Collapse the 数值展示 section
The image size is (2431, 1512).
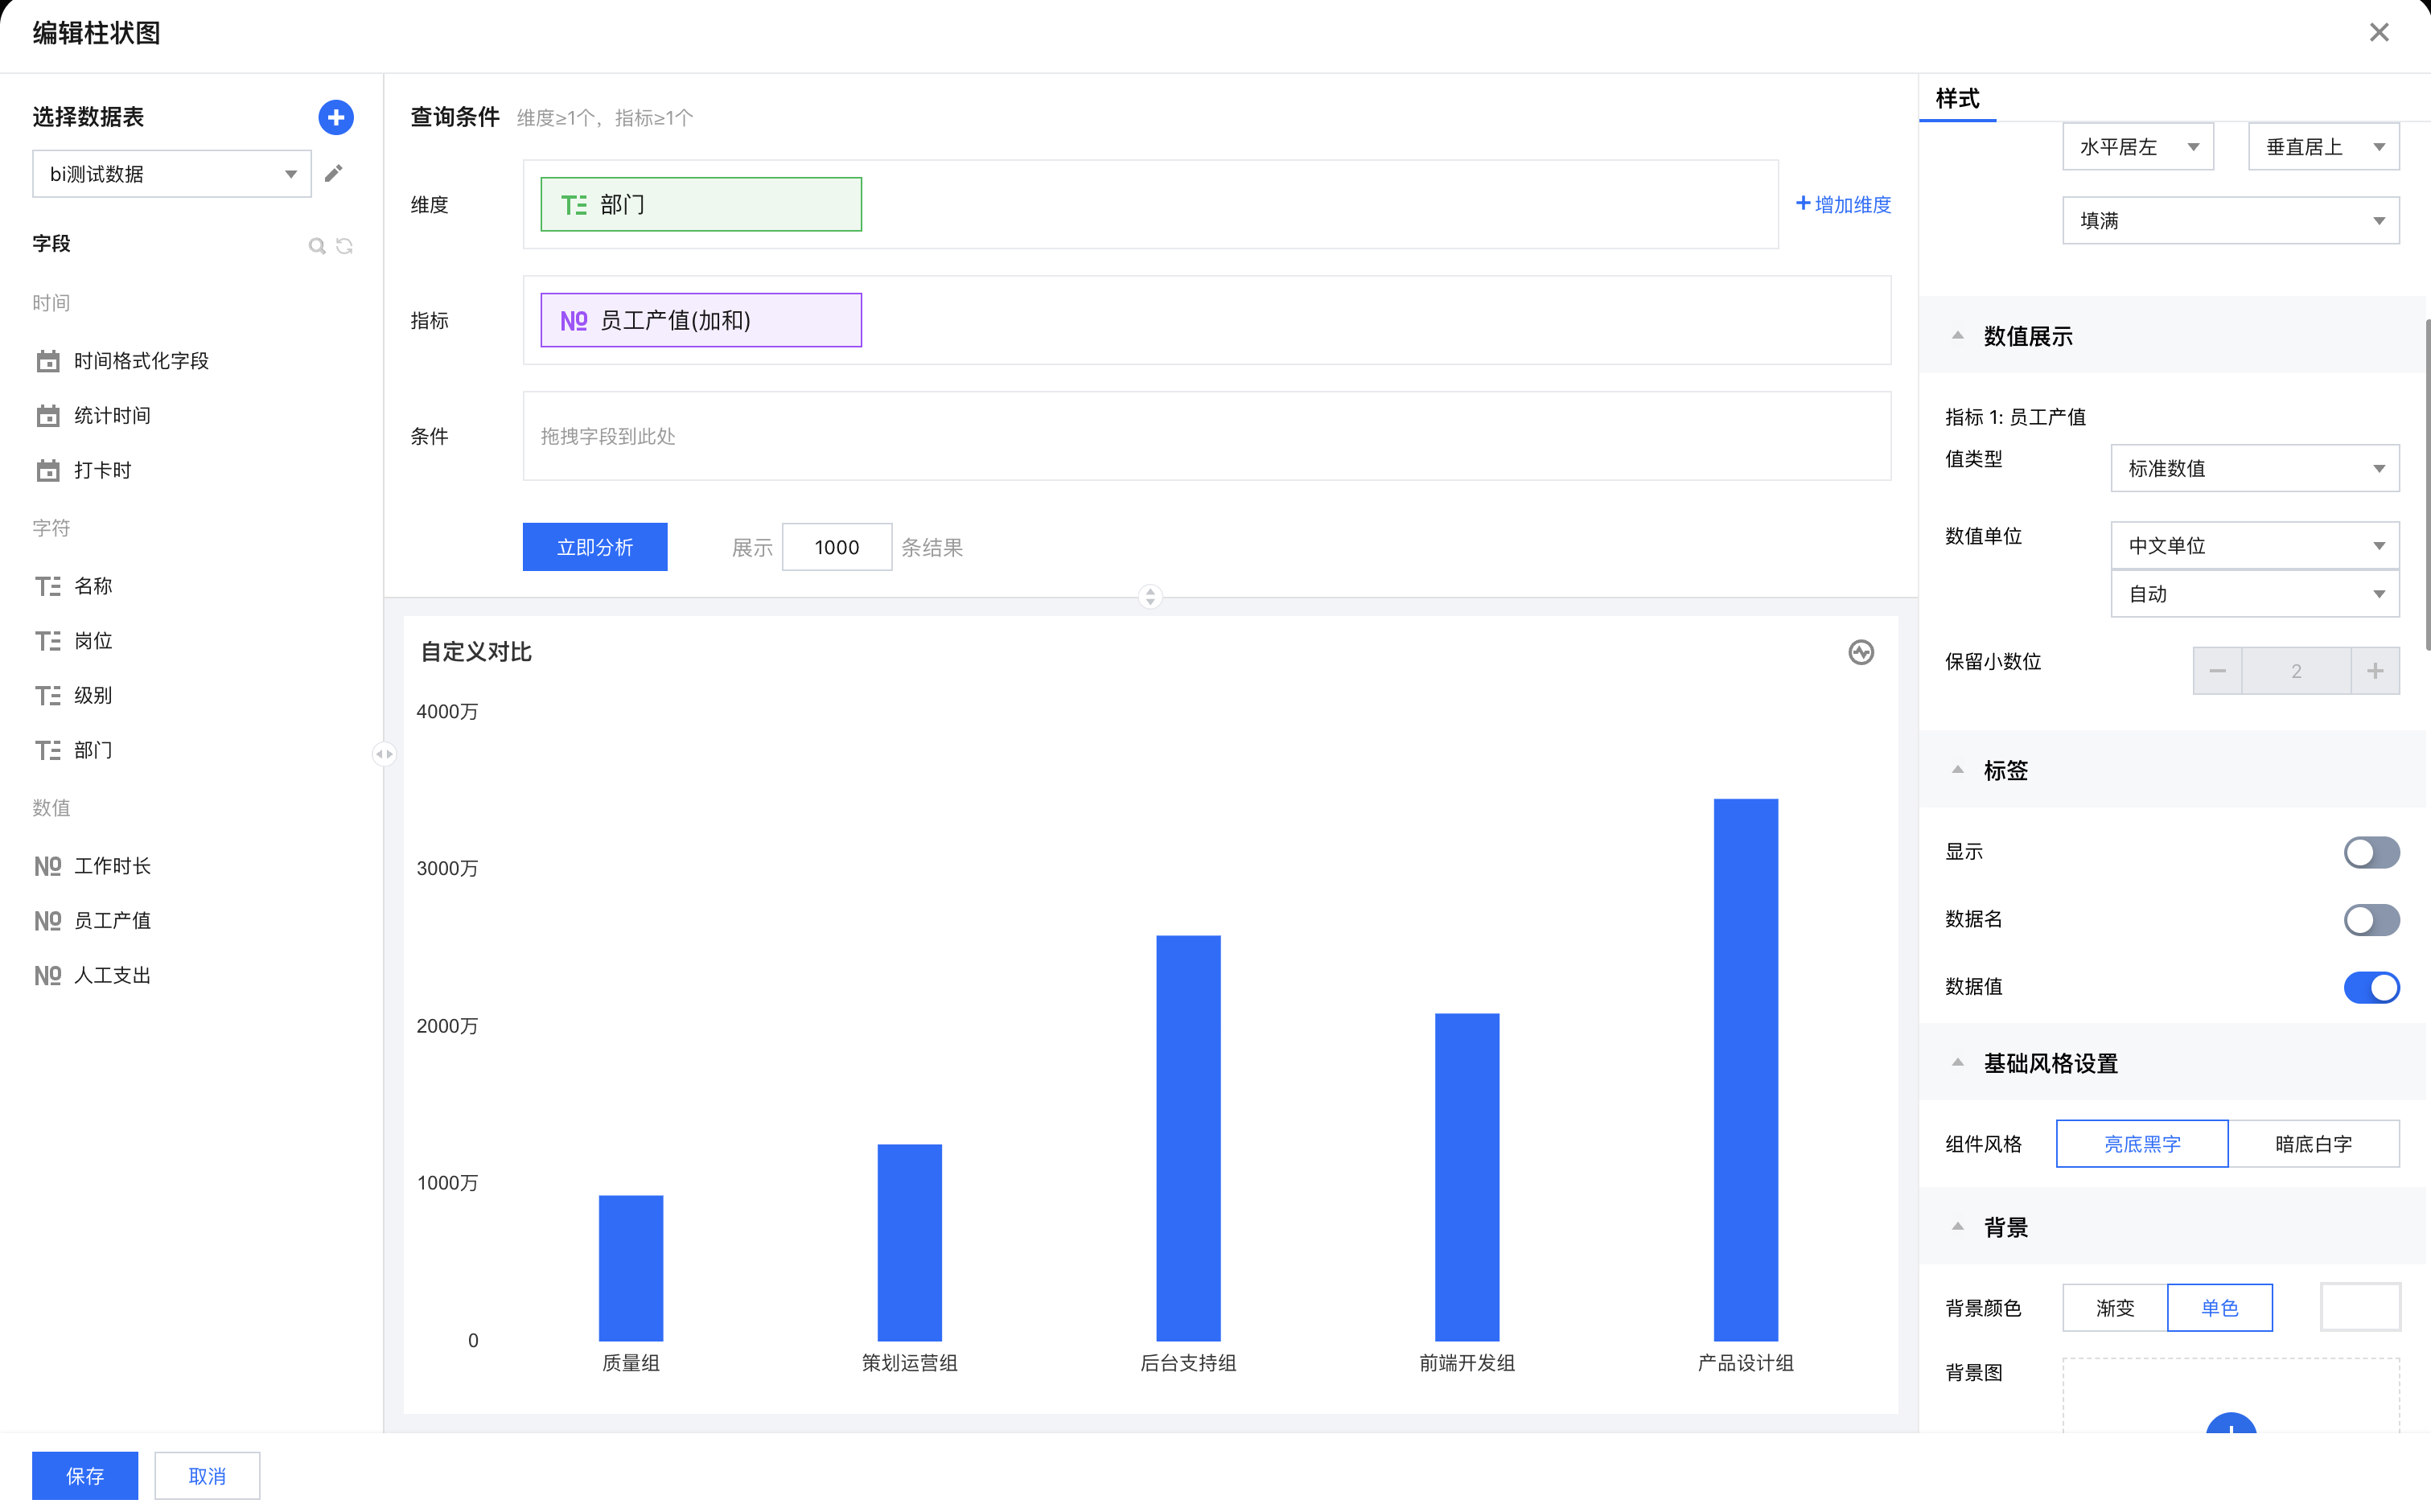tap(1958, 336)
